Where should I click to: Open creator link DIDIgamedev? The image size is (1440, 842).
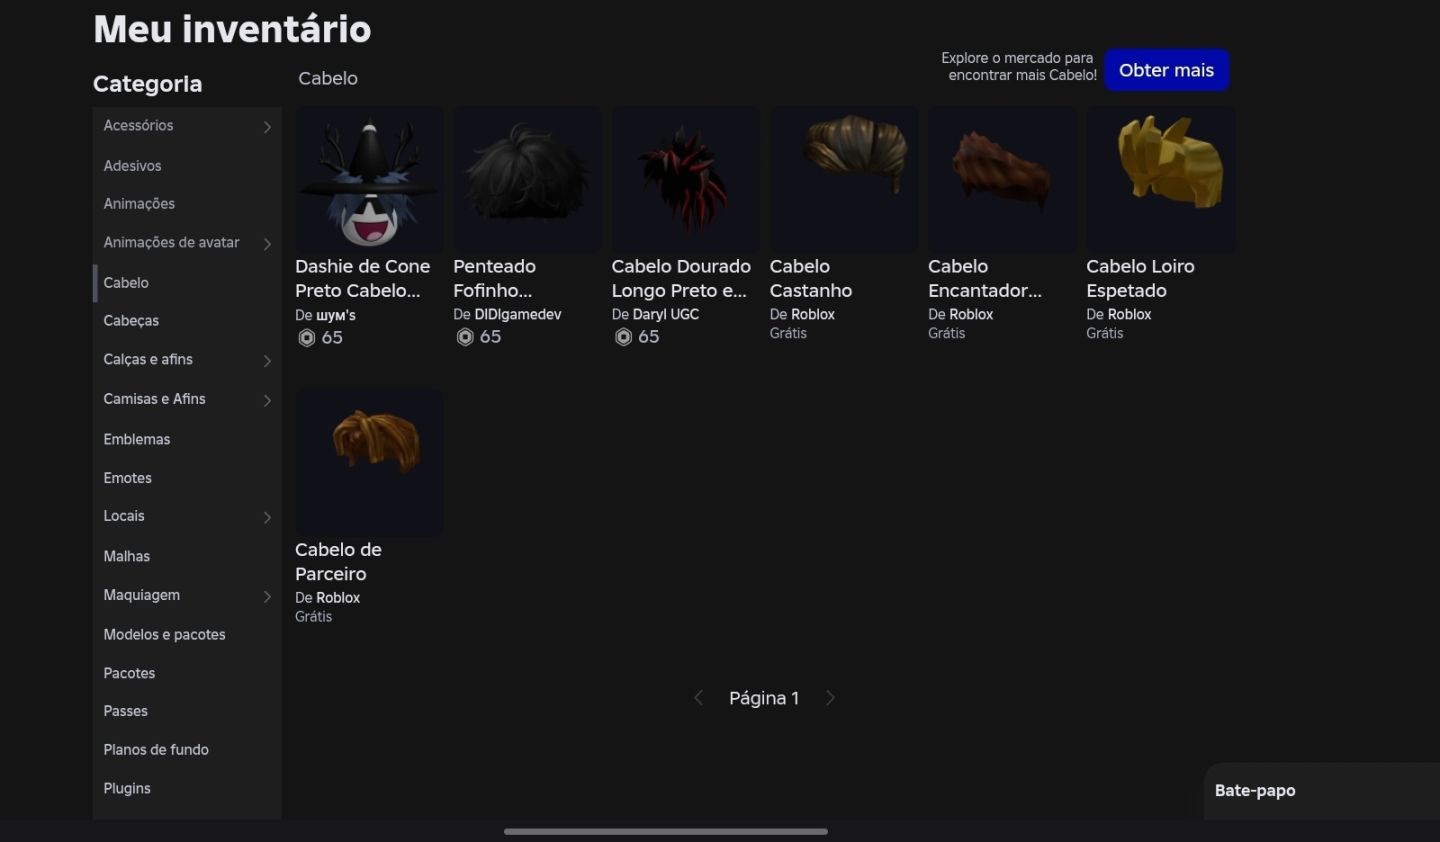tap(518, 314)
